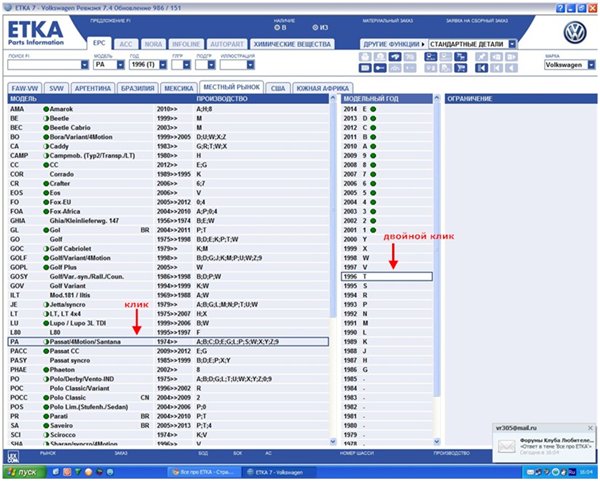
Task: Open the ГЛГР dropdown
Action: [x=187, y=65]
